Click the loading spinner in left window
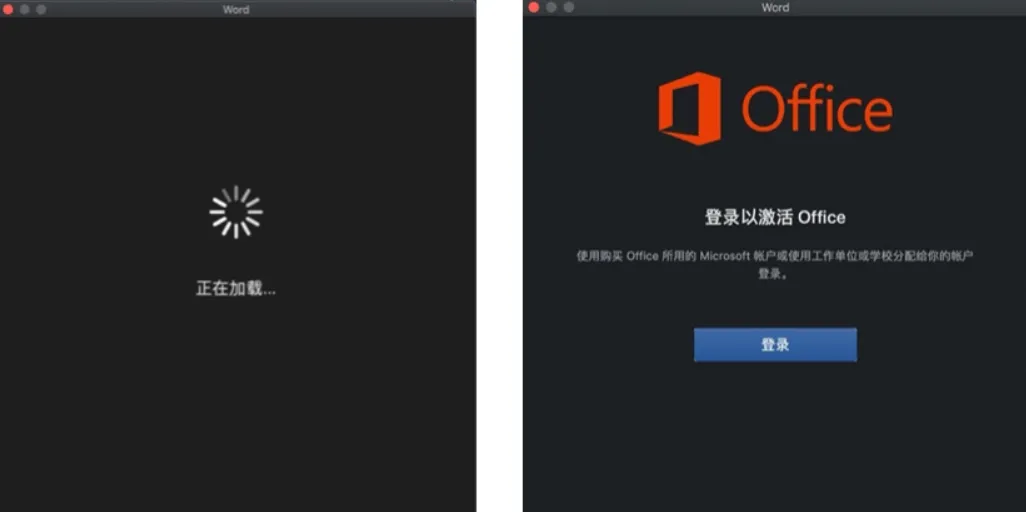This screenshot has height=512, width=1026. [x=236, y=212]
